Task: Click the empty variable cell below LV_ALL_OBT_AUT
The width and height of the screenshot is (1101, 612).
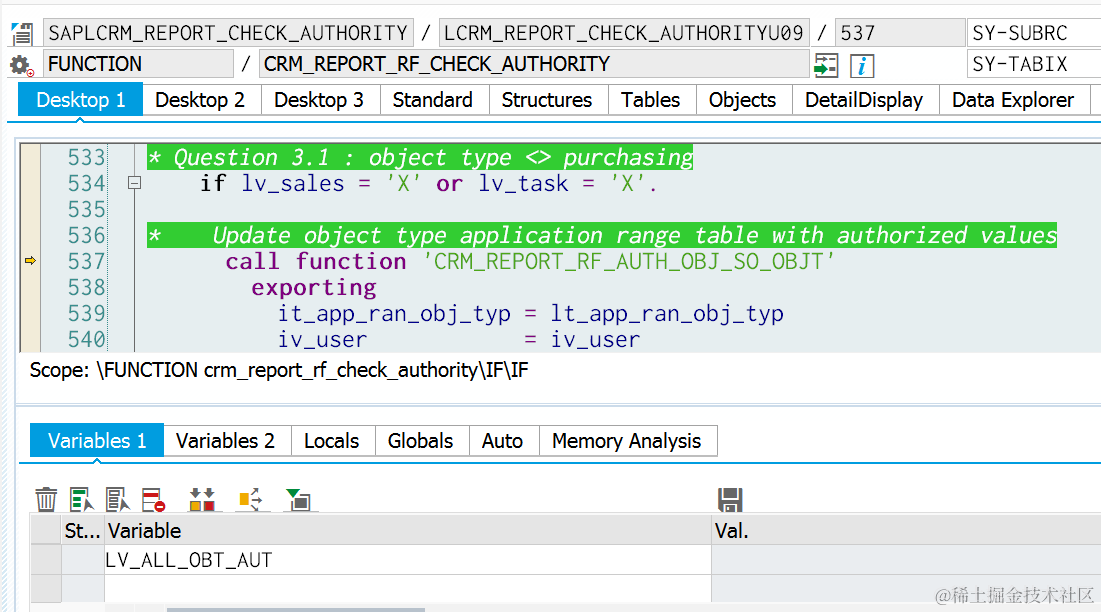Action: pos(407,588)
